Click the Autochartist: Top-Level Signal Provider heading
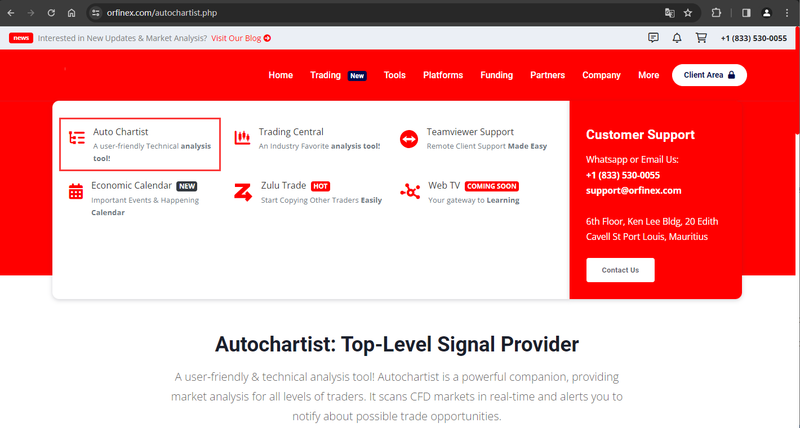This screenshot has width=800, height=428. (396, 344)
